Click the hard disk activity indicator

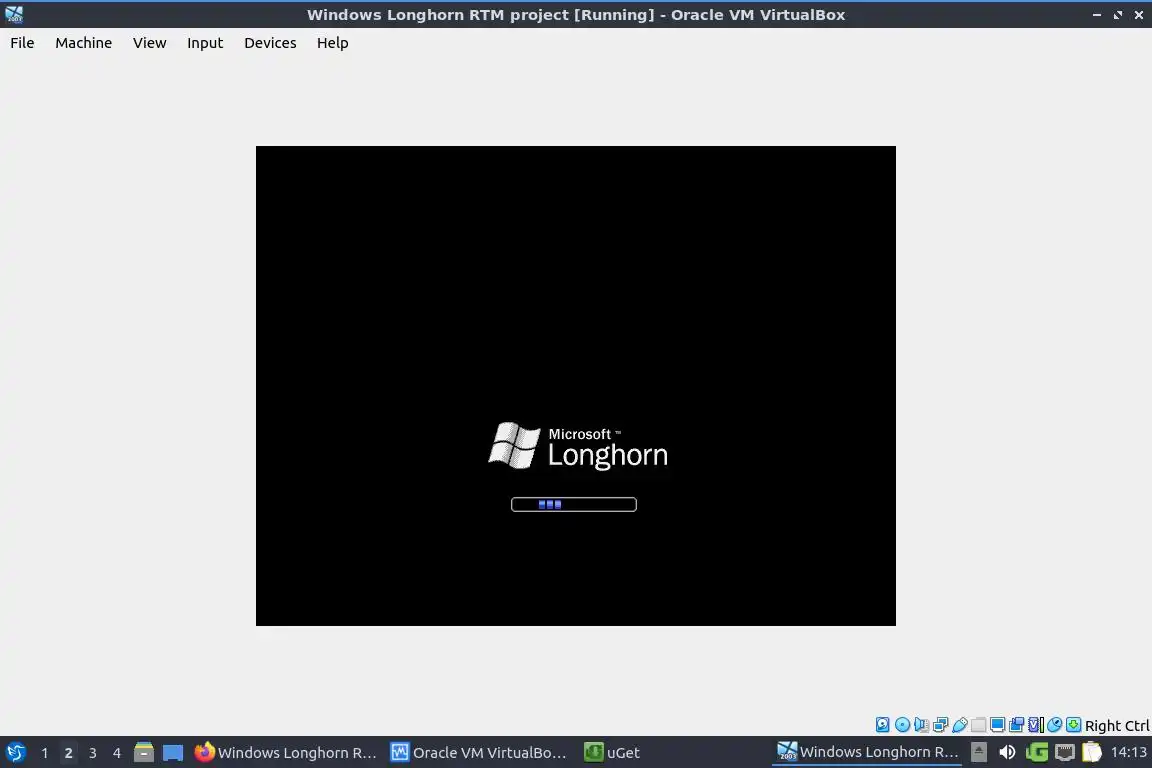click(x=882, y=725)
